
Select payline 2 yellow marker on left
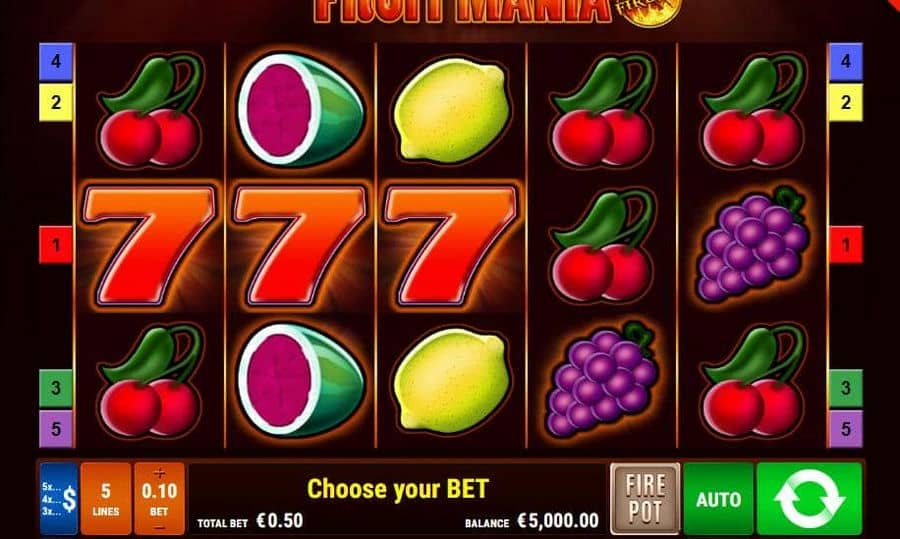[56, 102]
